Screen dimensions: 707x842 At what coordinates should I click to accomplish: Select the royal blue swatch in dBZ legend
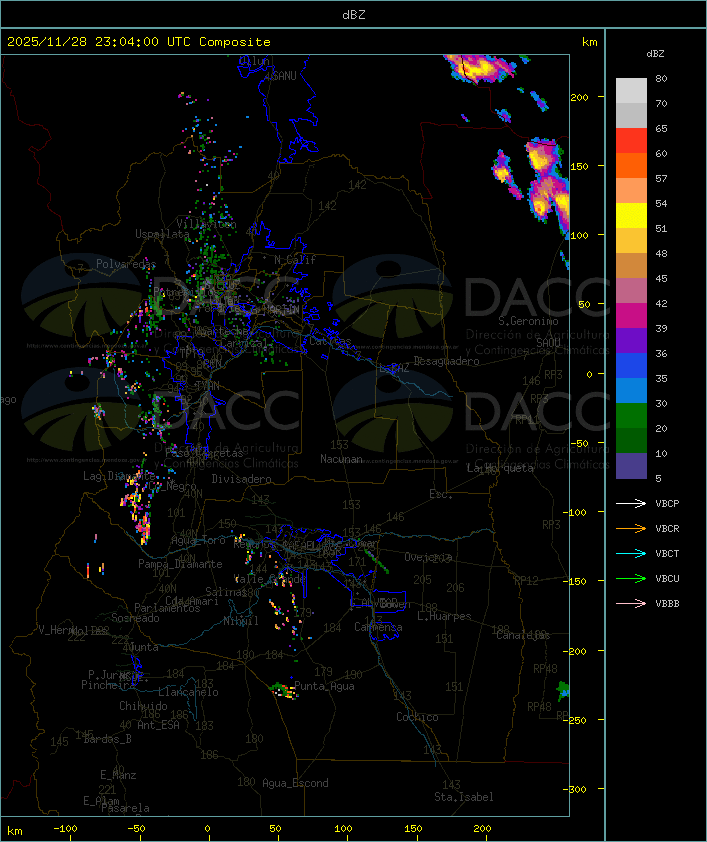click(x=631, y=366)
